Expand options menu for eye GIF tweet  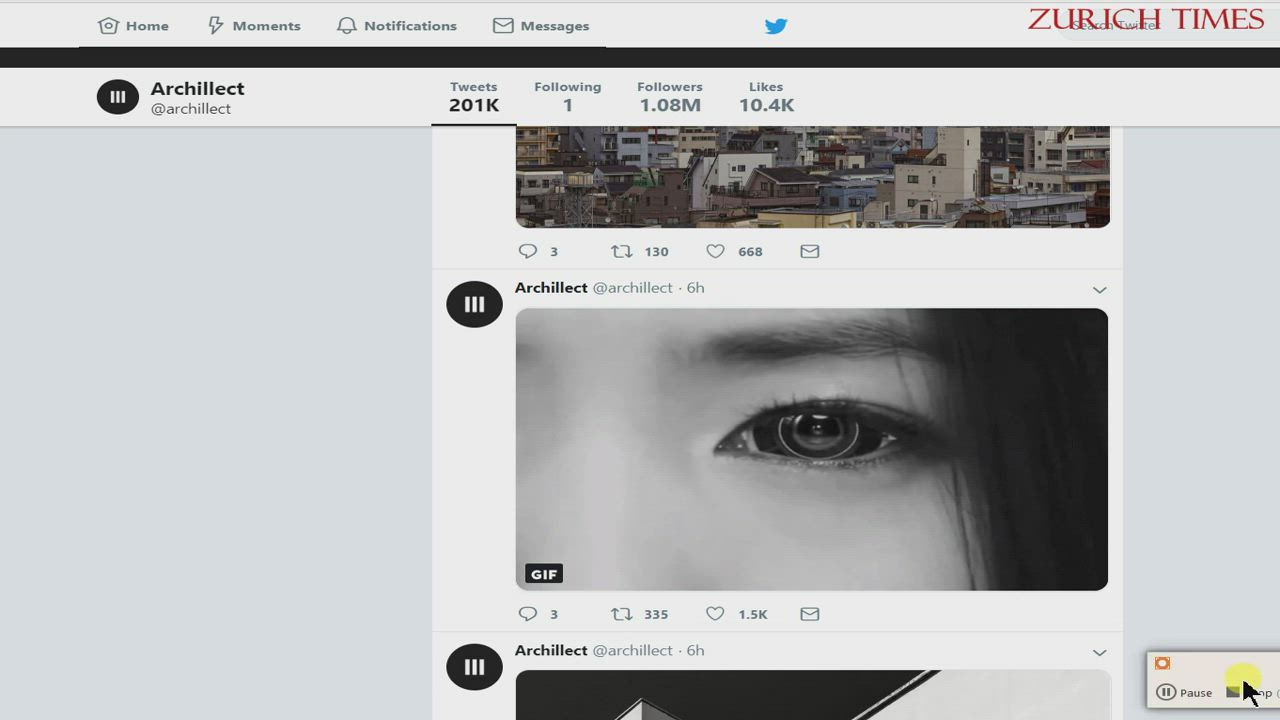tap(1099, 290)
